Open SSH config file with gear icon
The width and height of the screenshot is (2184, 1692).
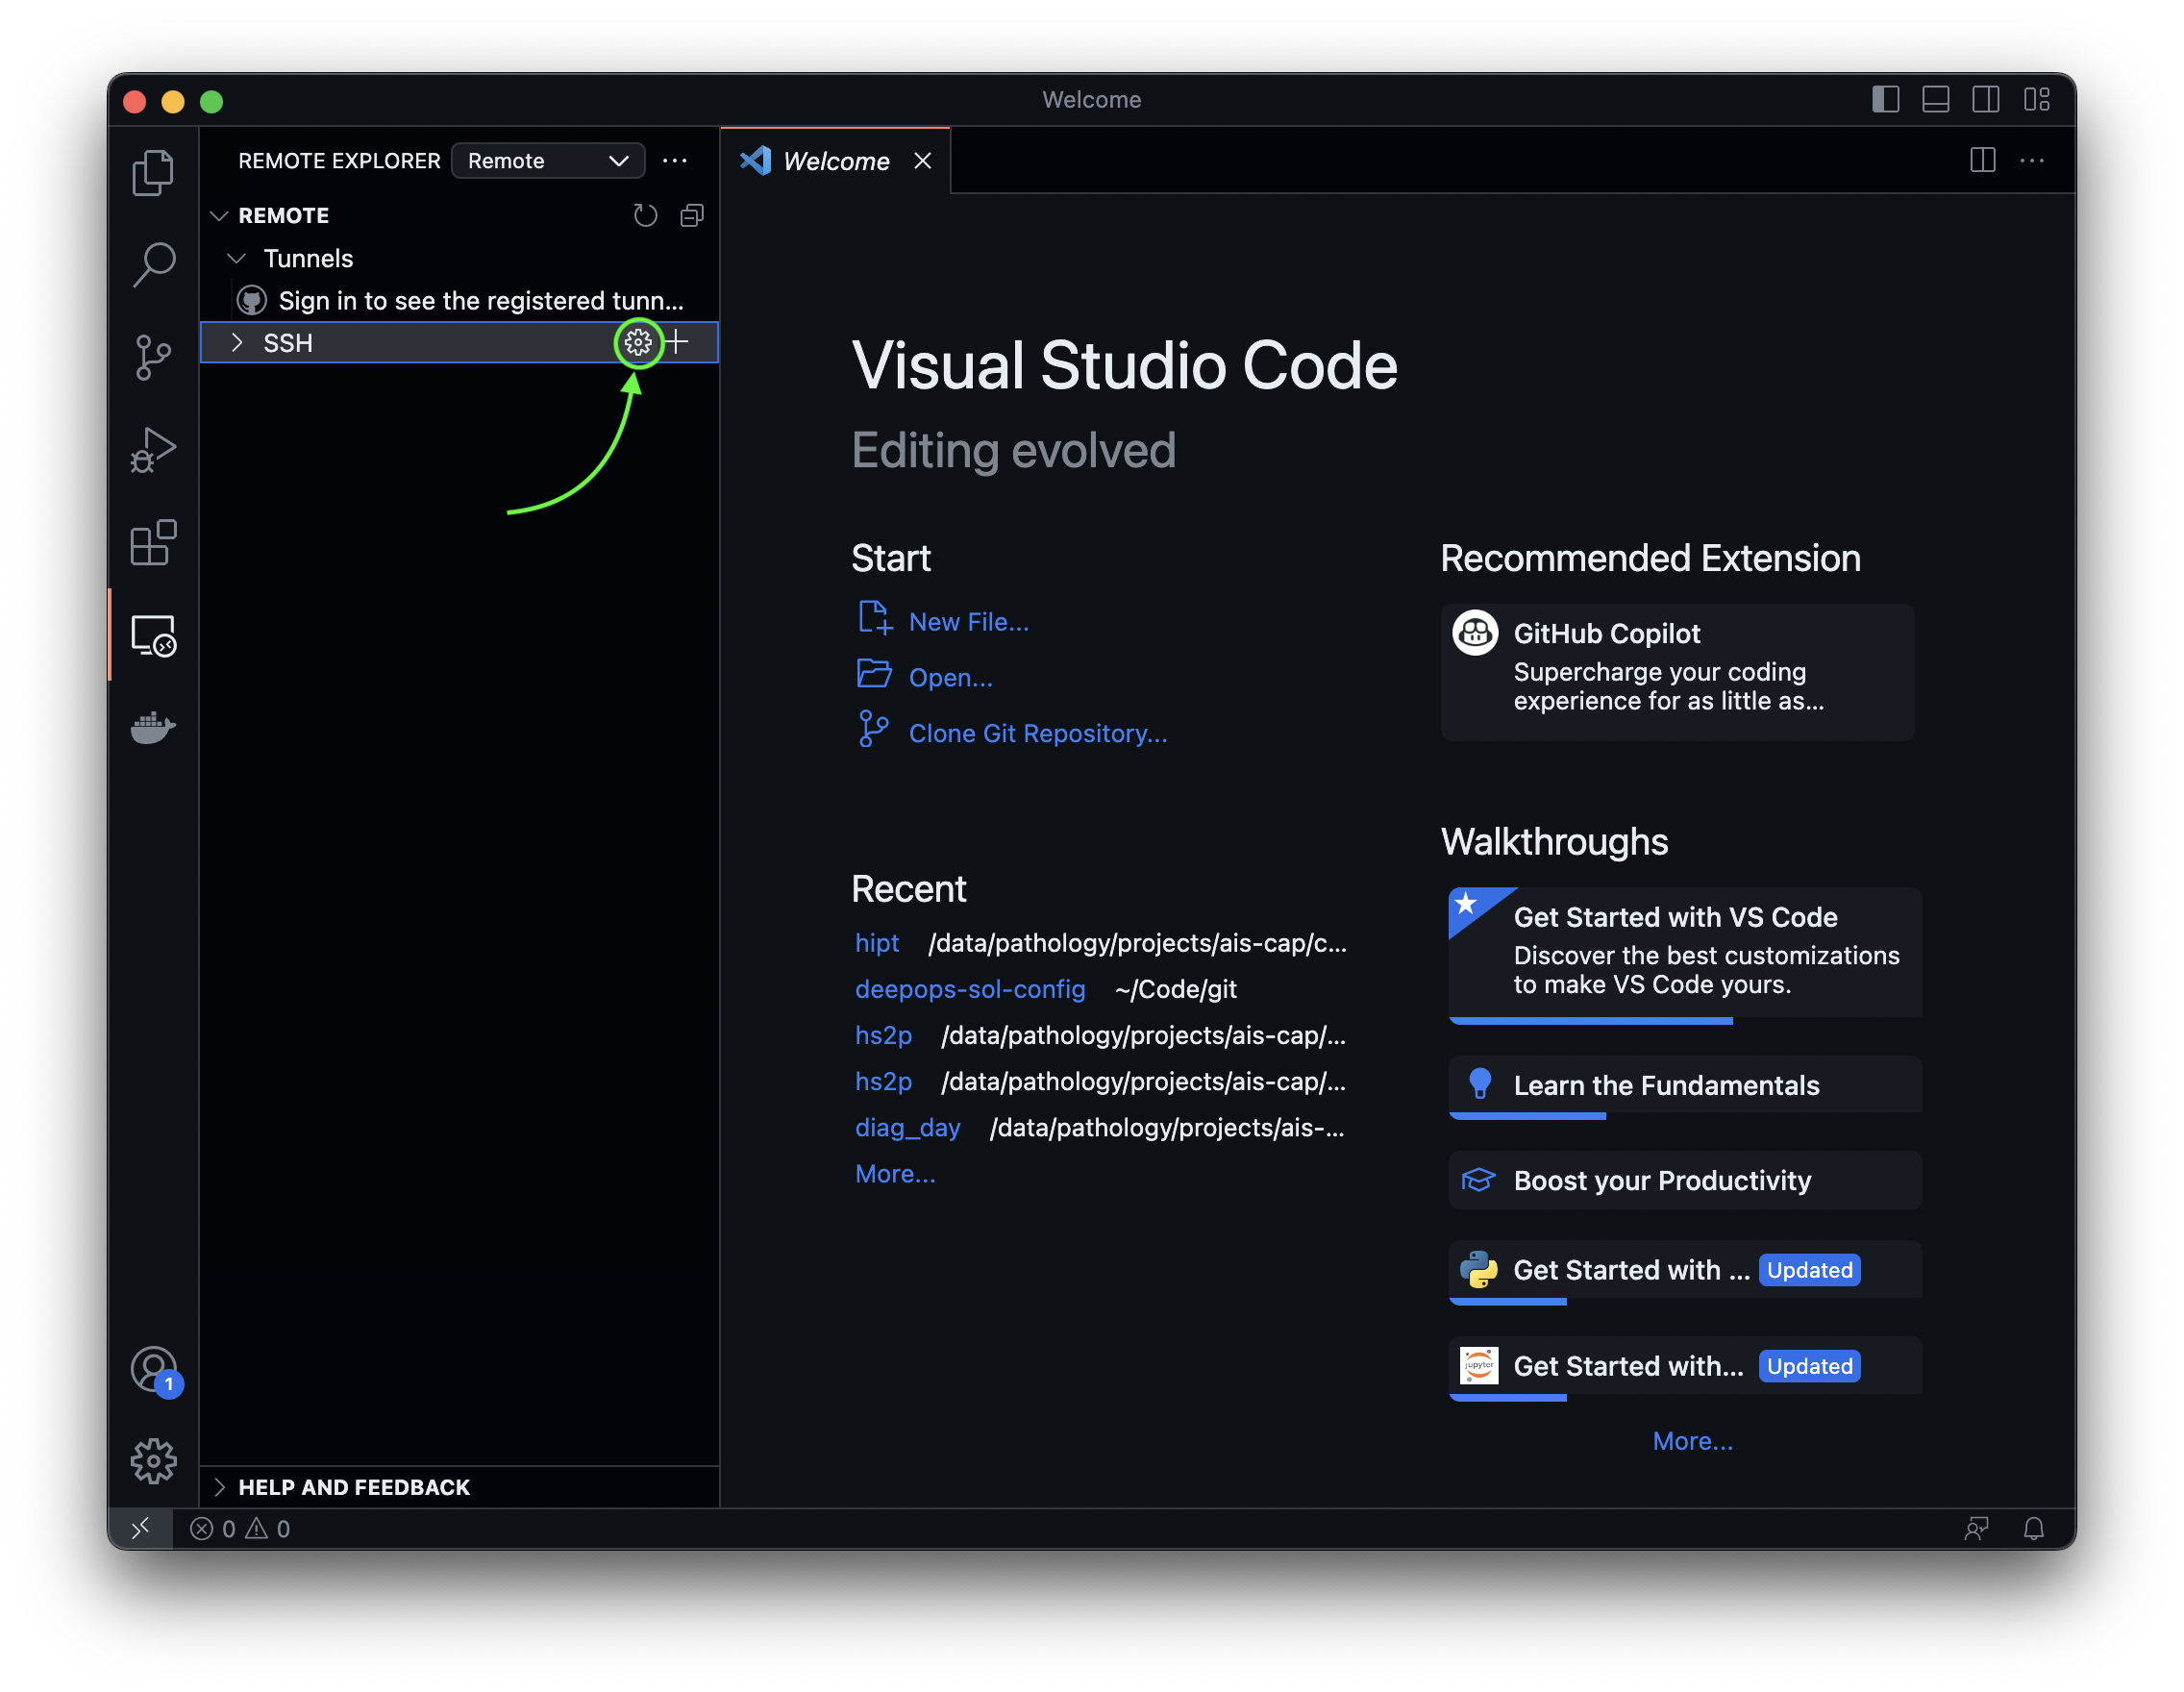click(x=638, y=343)
